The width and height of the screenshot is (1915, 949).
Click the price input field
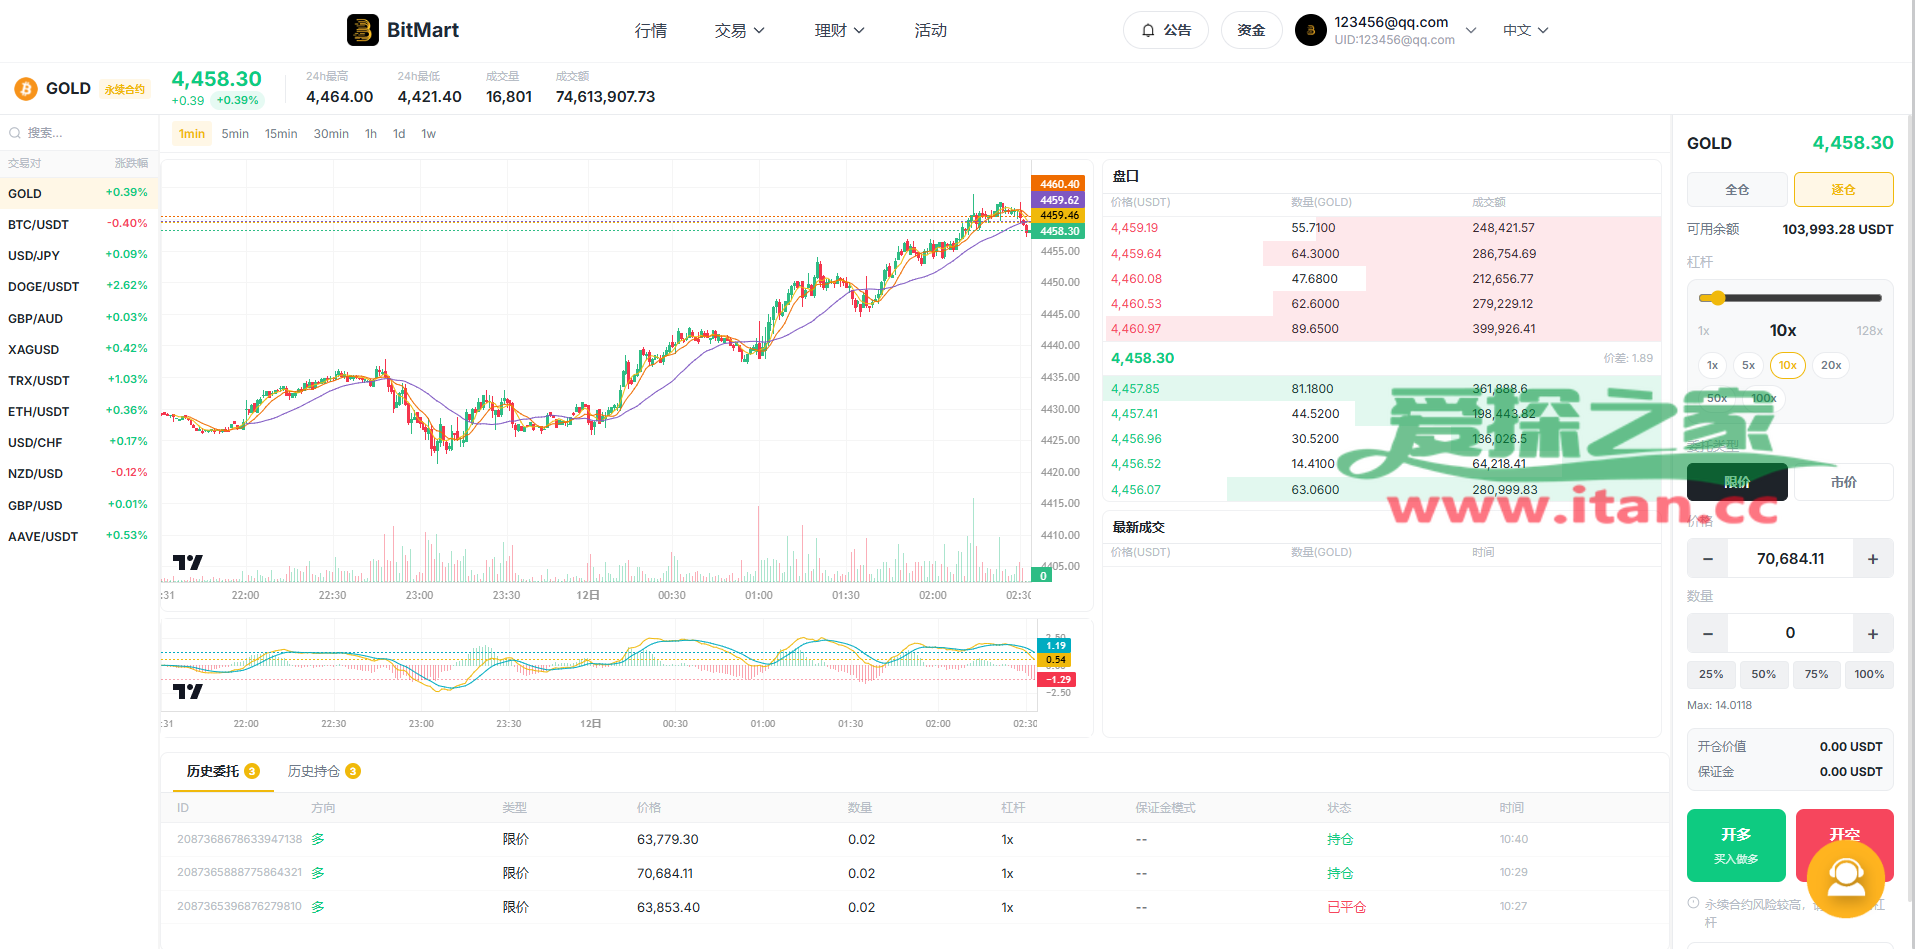click(1790, 559)
